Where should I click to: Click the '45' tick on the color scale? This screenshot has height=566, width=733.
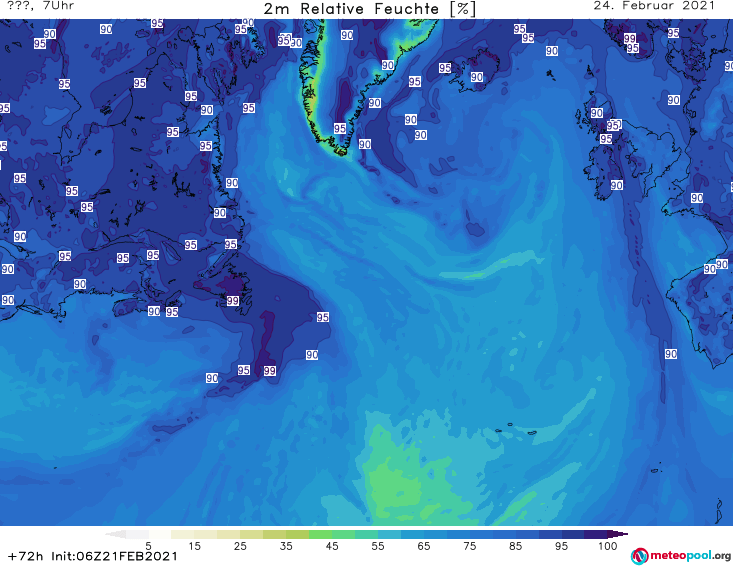[x=332, y=546]
